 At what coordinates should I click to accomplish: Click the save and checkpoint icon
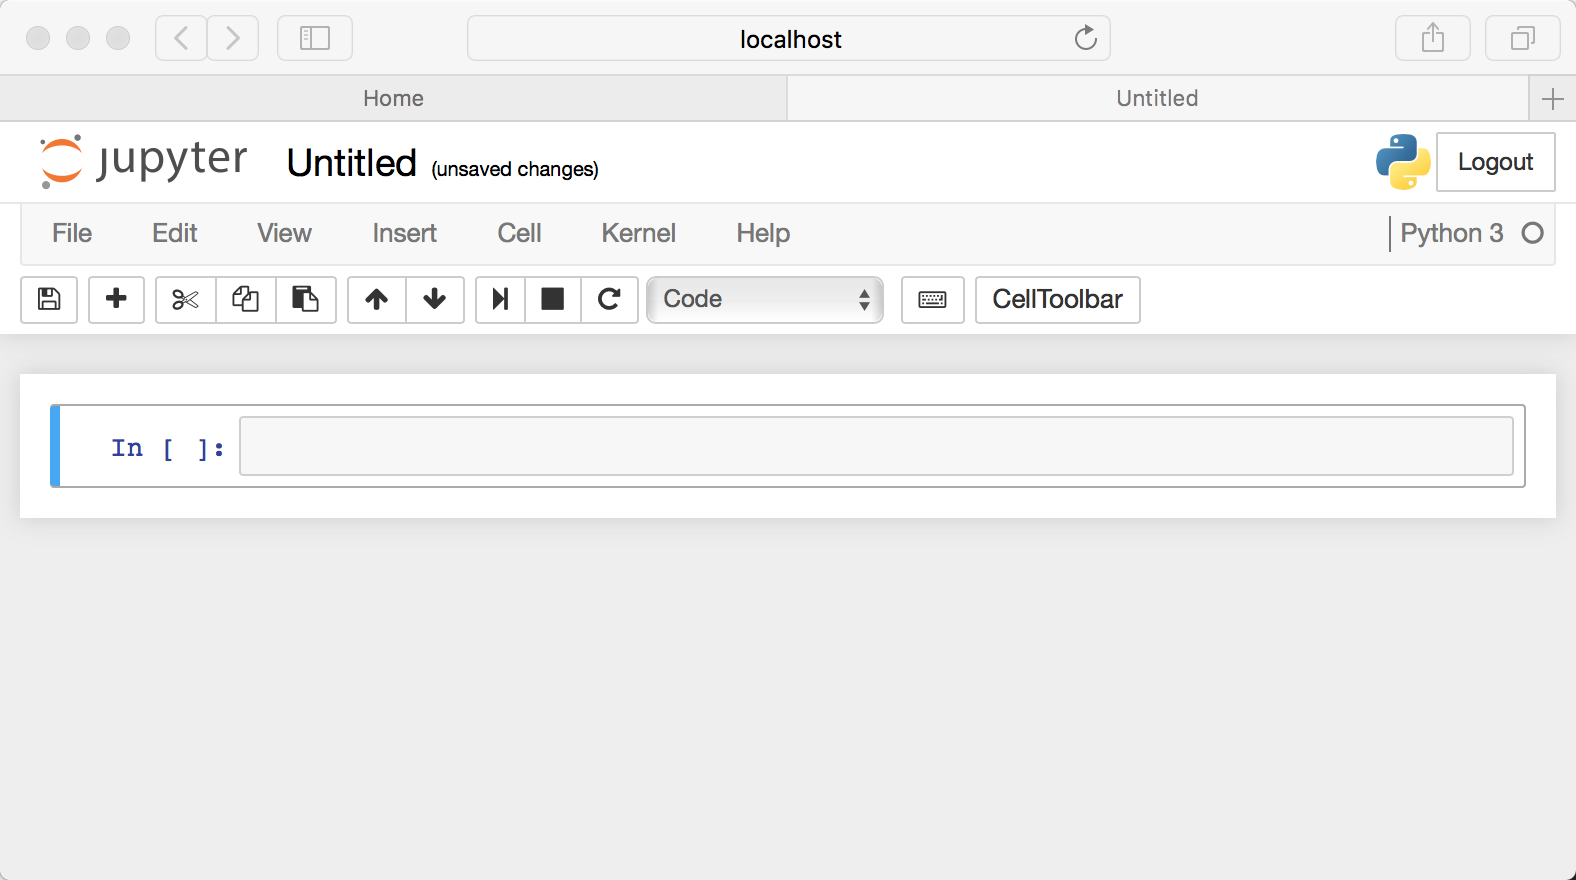(49, 299)
